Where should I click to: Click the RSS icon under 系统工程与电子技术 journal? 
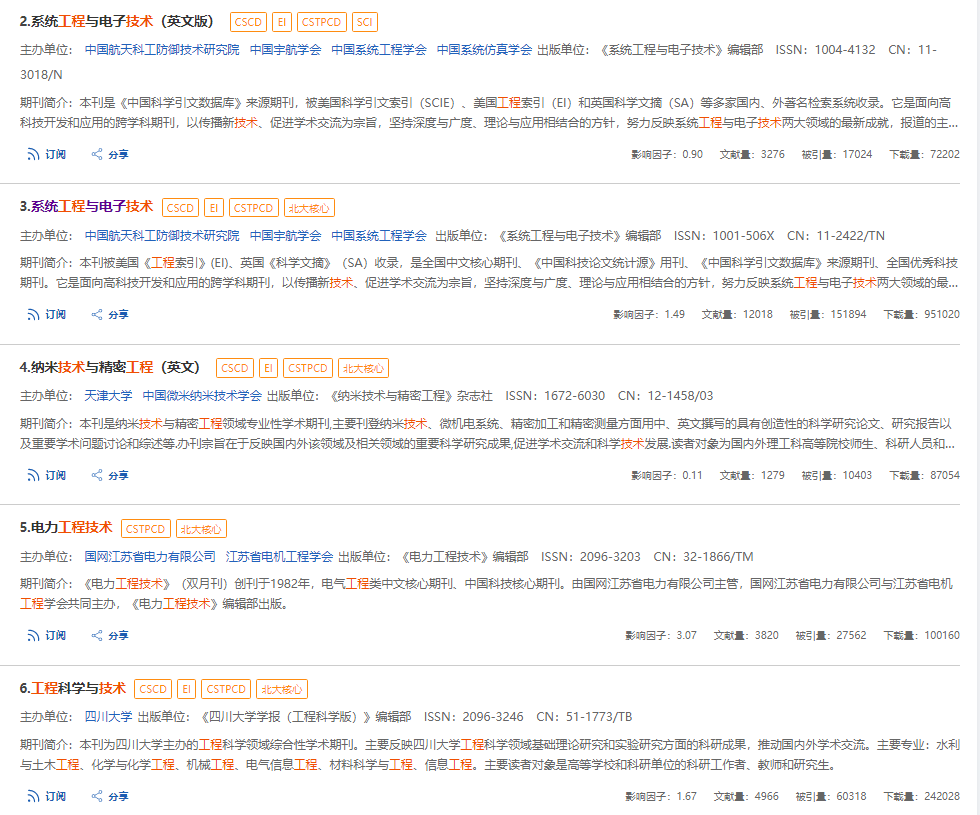pyautogui.click(x=31, y=313)
